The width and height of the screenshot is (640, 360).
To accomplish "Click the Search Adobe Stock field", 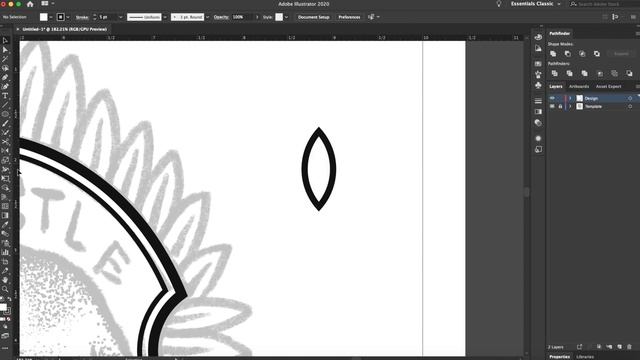I will pos(604,4).
